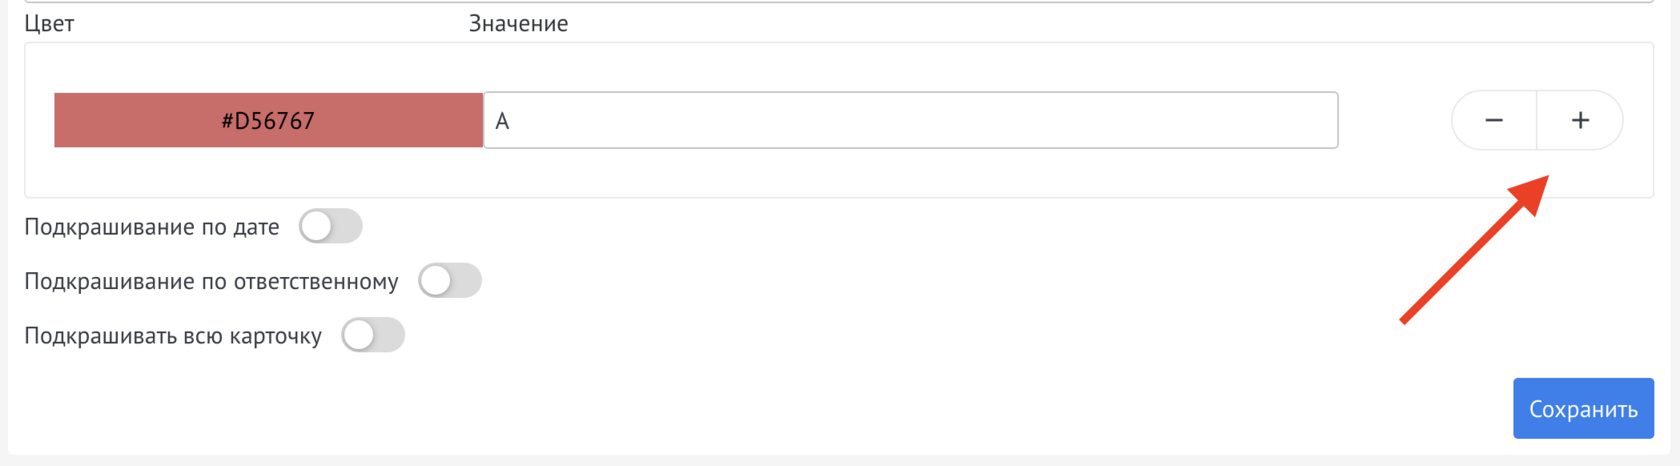Click empty space between value field and minus button

1395,120
